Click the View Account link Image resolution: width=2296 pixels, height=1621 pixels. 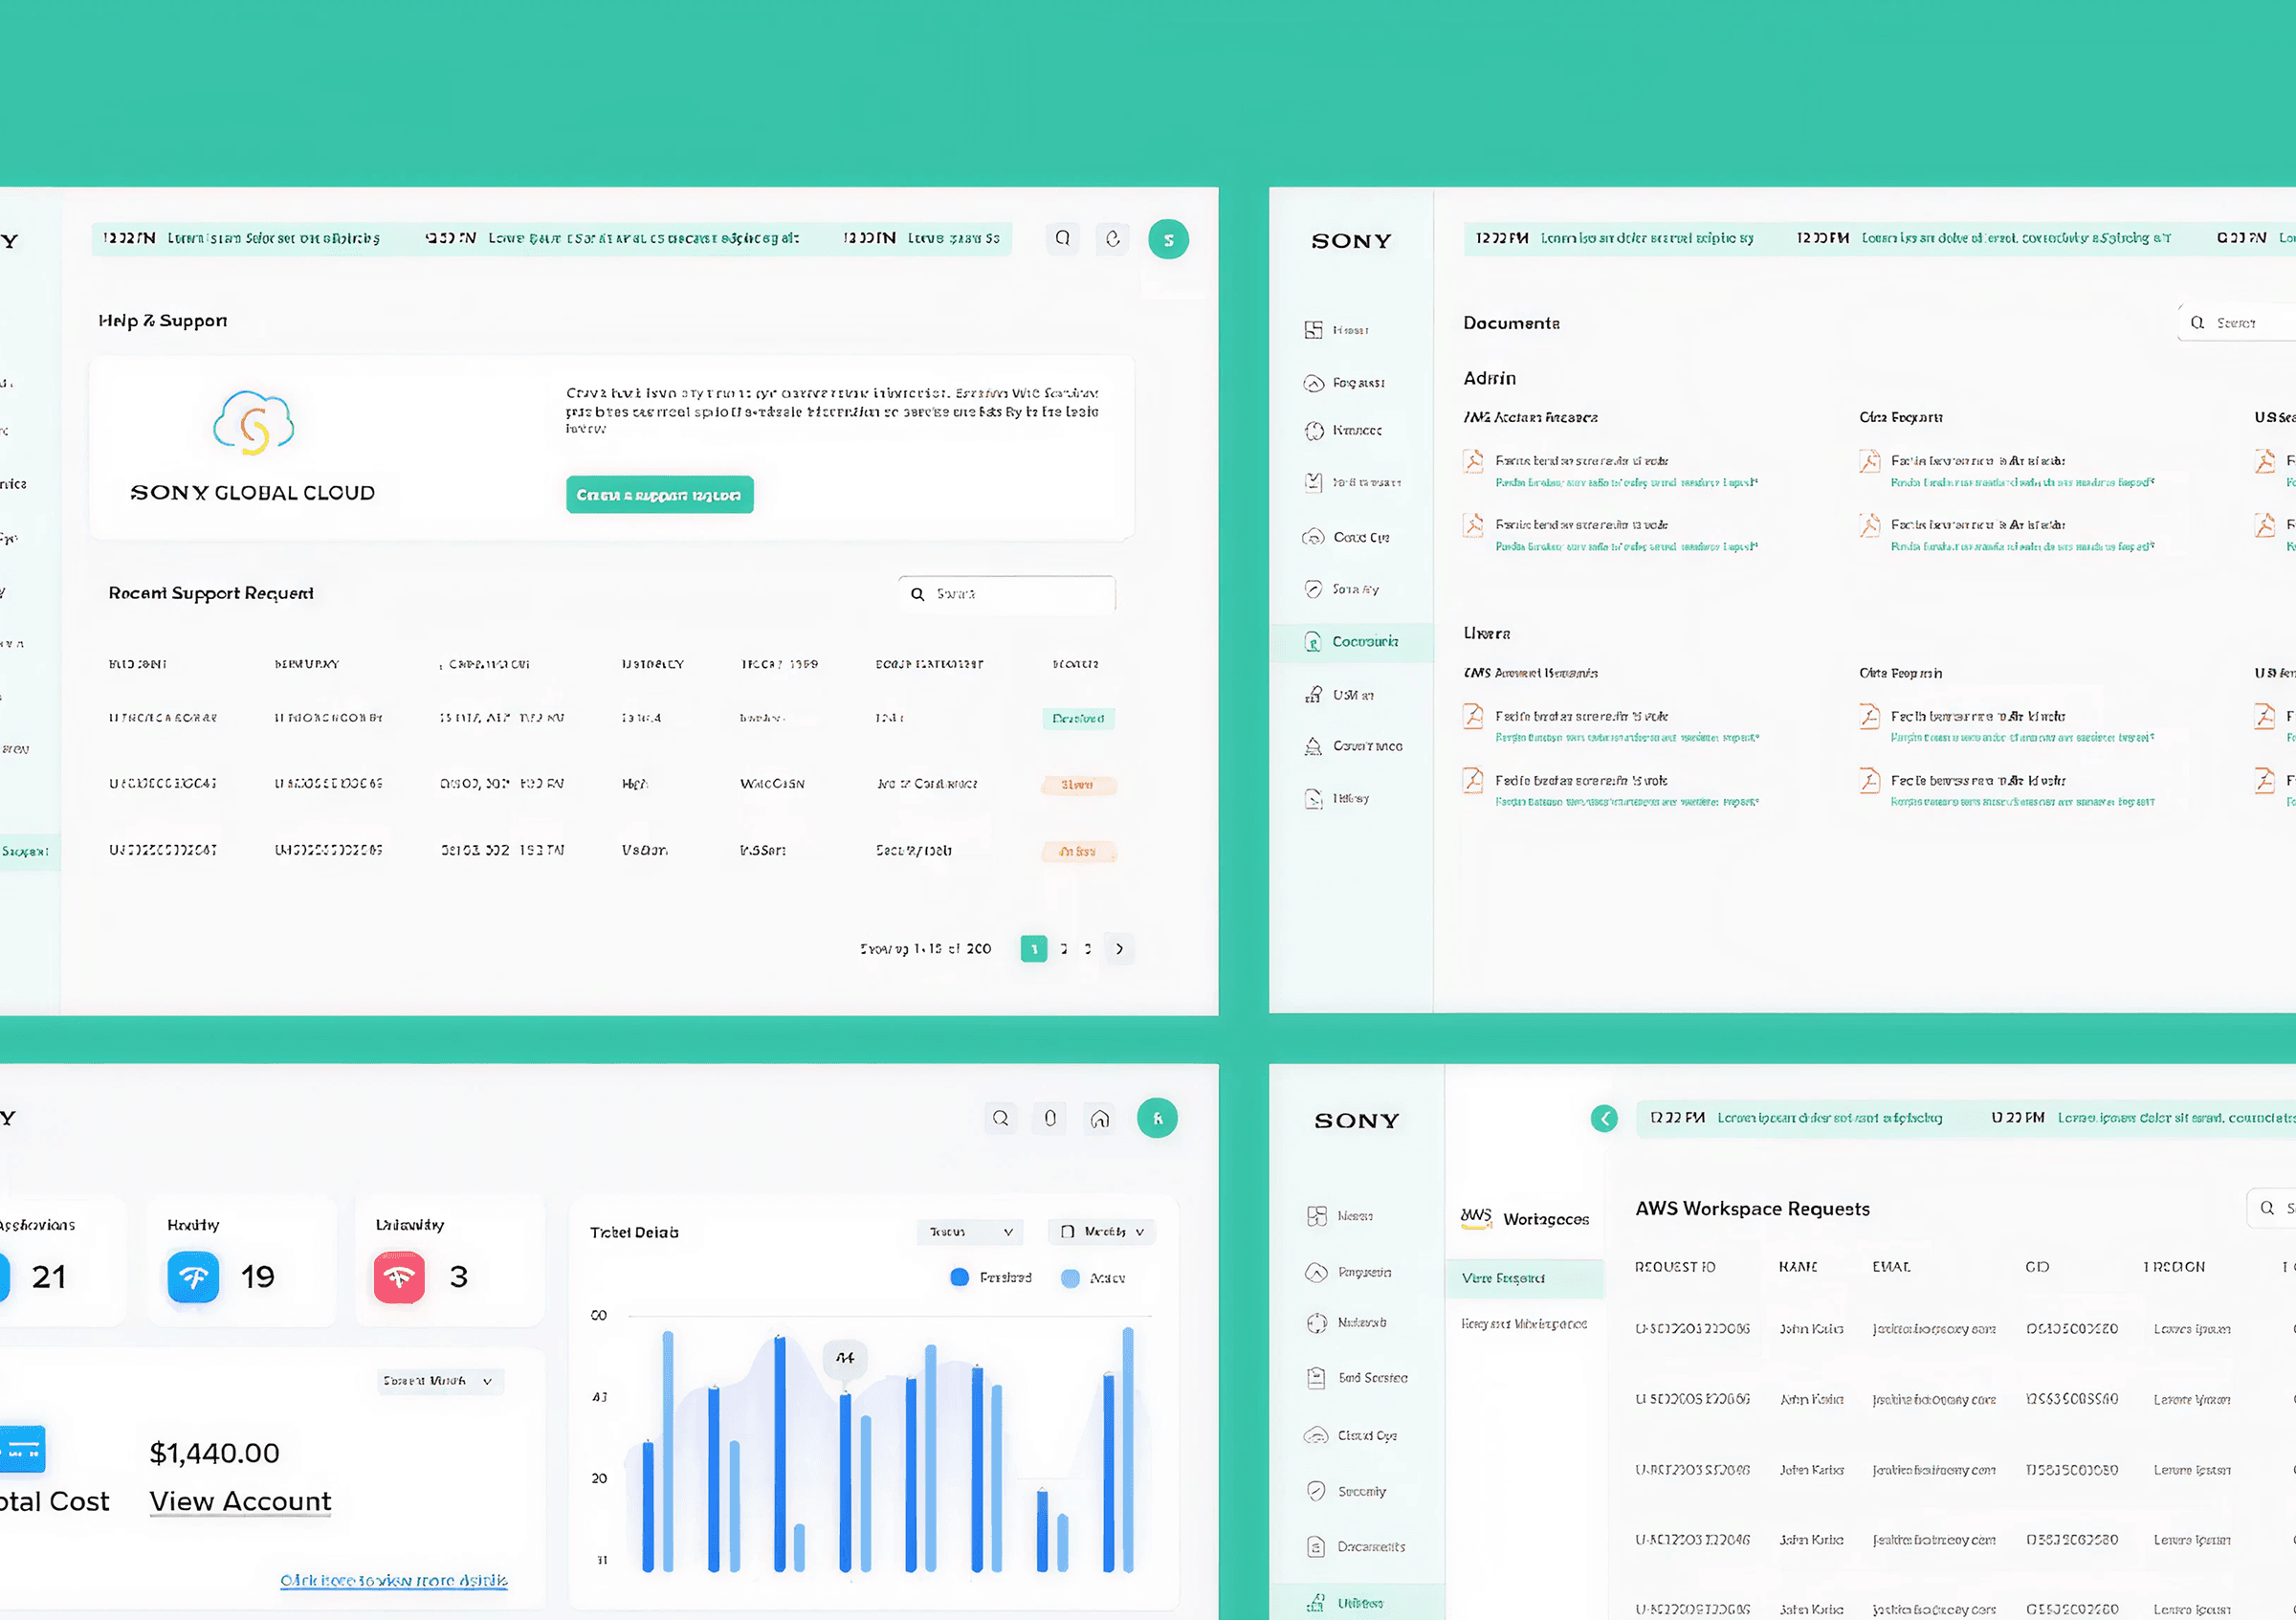tap(240, 1501)
